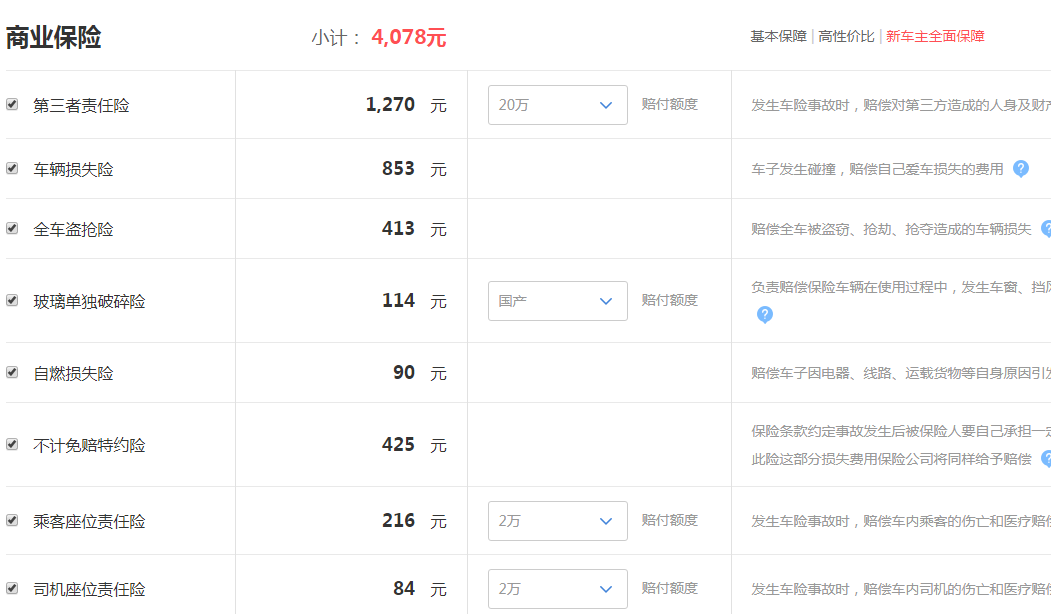
Task: Click the 425 price value
Action: click(x=398, y=444)
